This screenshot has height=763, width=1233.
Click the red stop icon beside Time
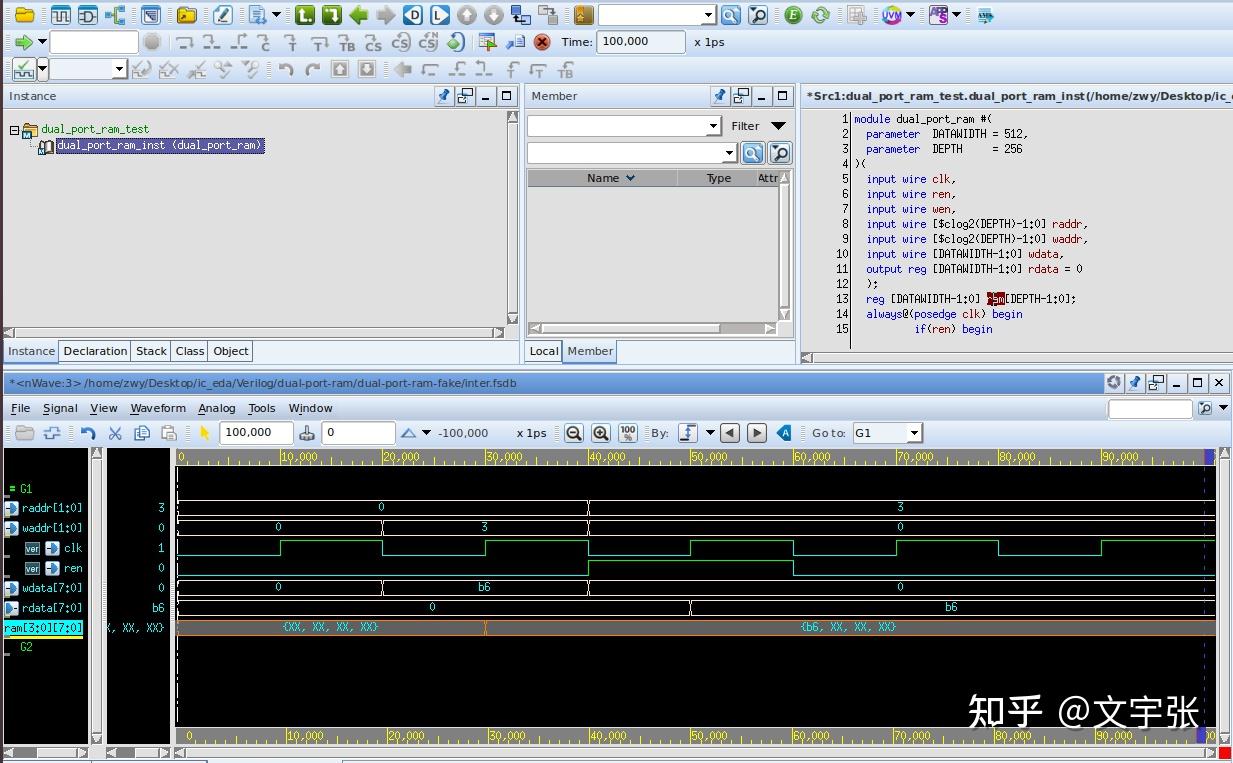(x=542, y=42)
